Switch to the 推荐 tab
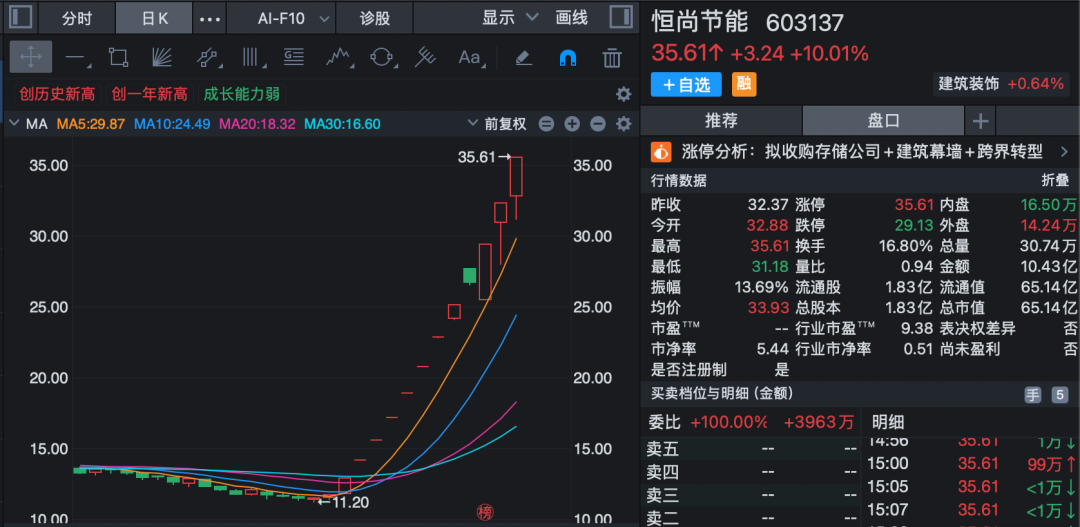The width and height of the screenshot is (1080, 527). pyautogui.click(x=721, y=121)
